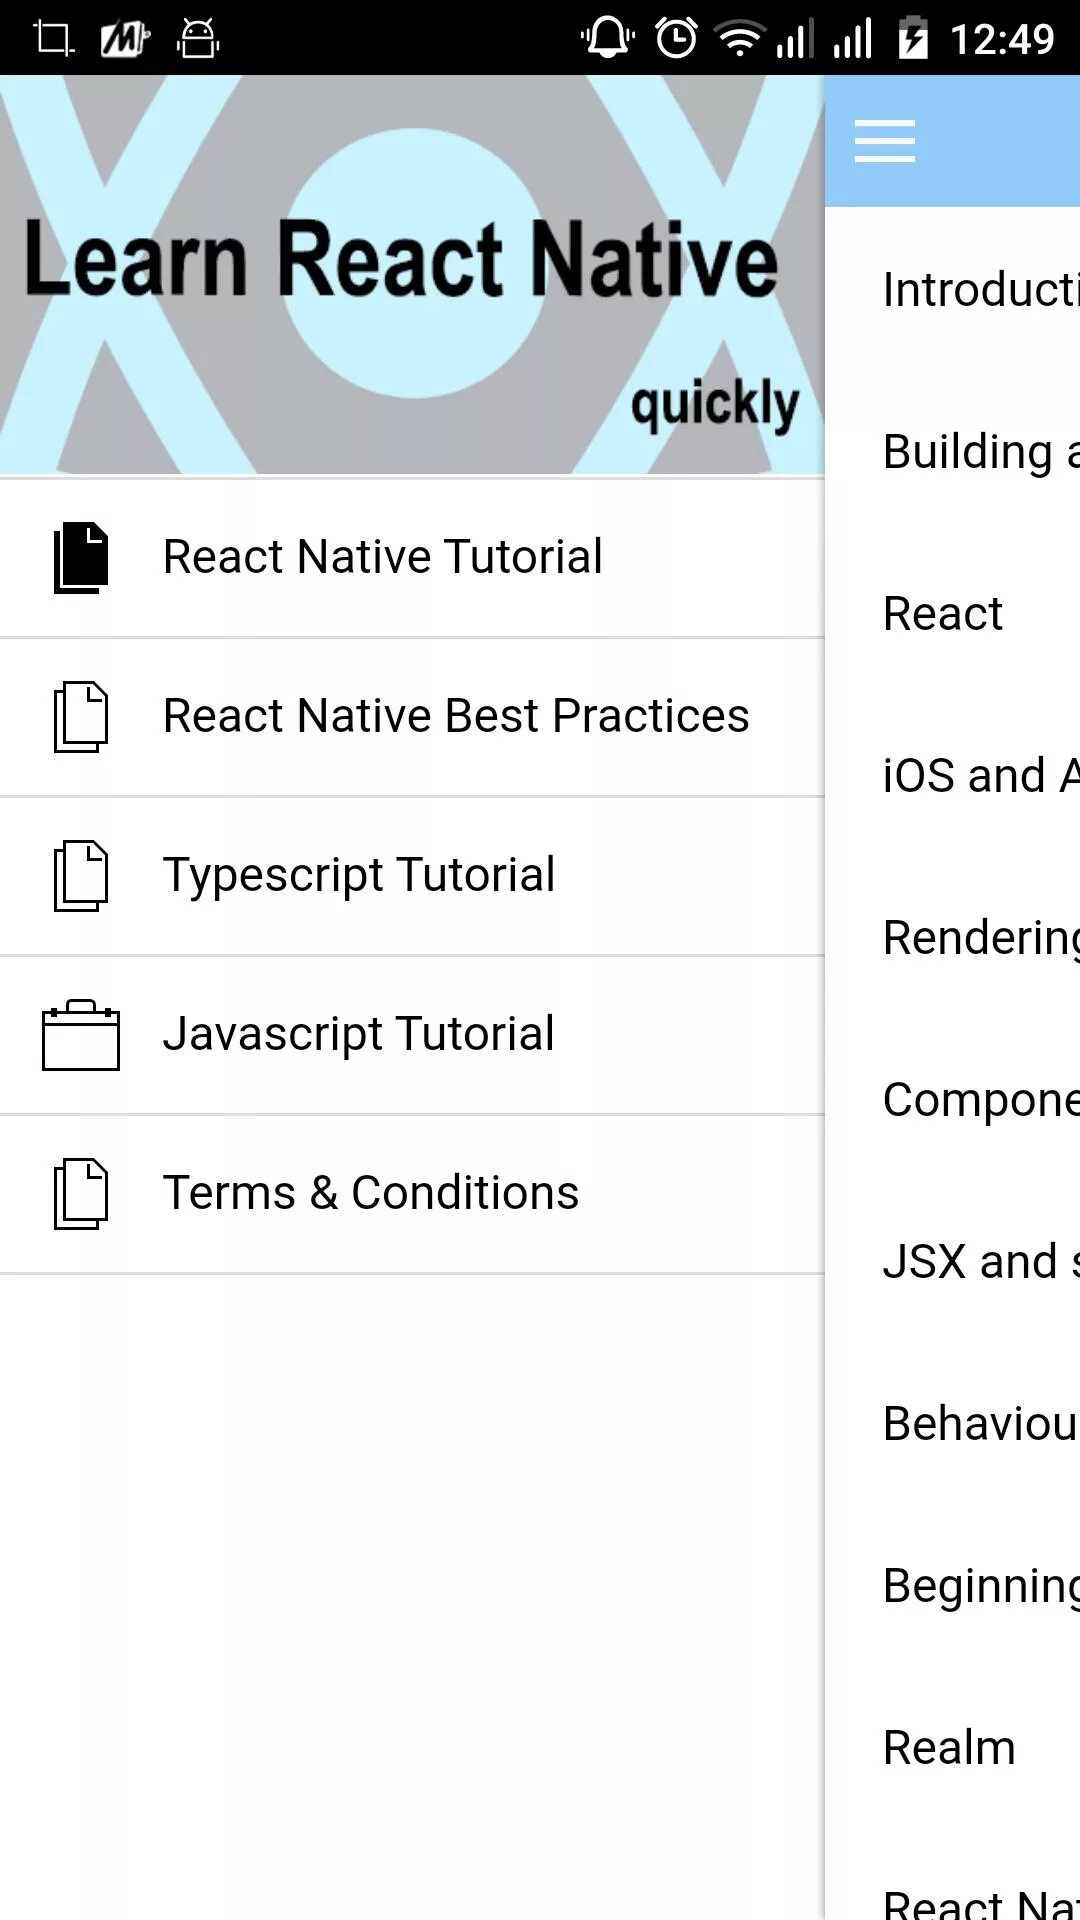Tap the battery charging status icon

coord(912,39)
